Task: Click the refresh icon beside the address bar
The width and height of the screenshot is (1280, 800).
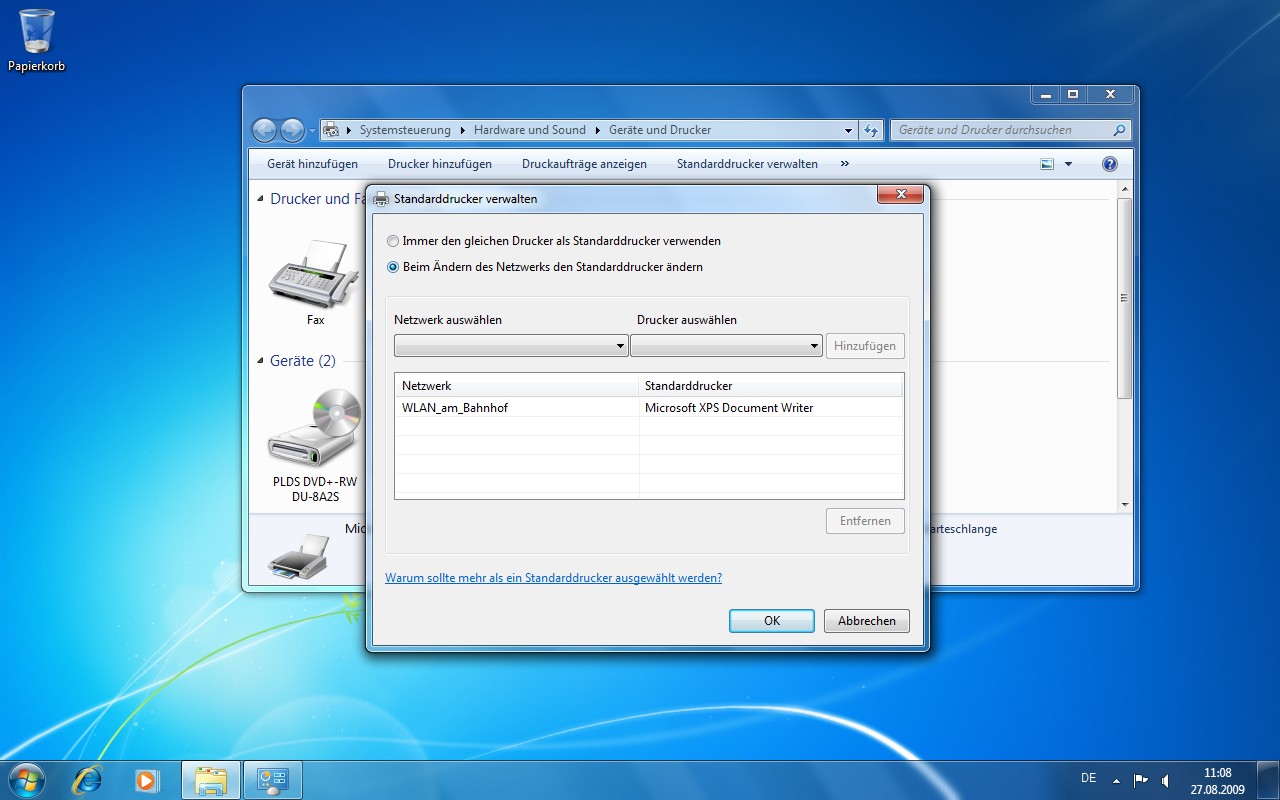Action: [x=870, y=130]
